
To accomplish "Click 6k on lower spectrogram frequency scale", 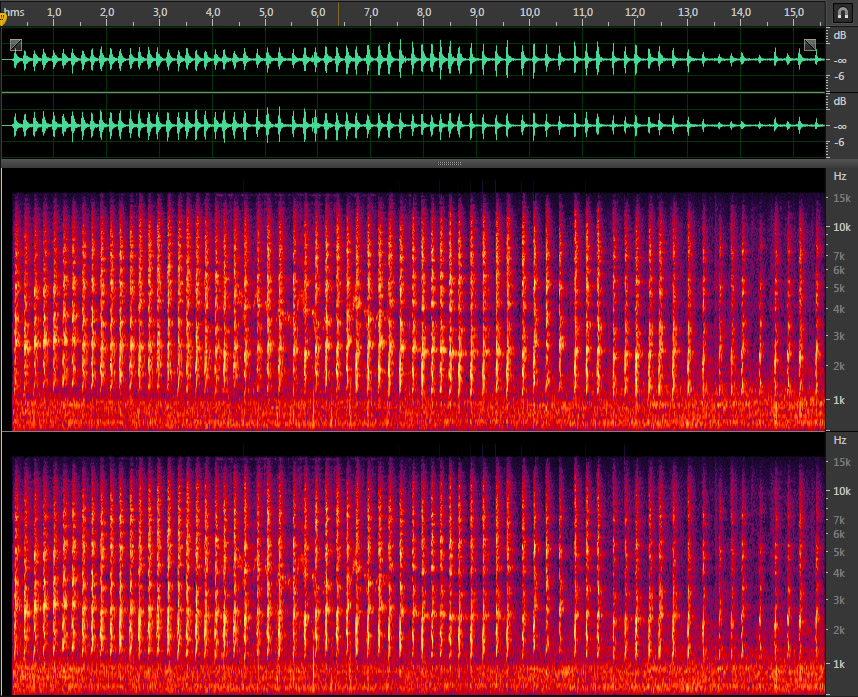I will pos(839,535).
